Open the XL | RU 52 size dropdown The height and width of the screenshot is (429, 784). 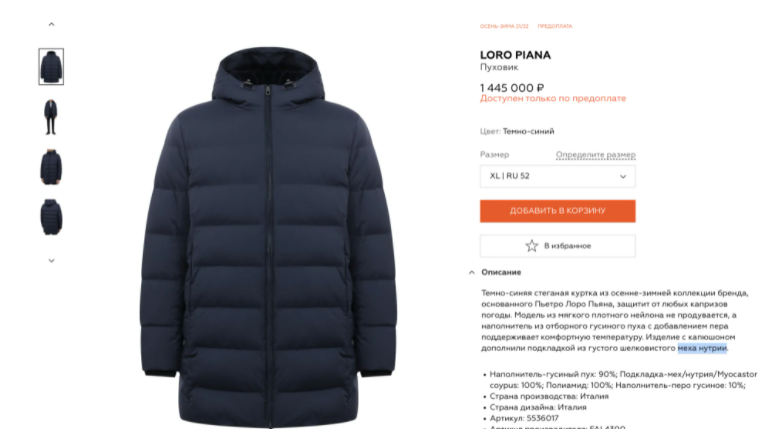[558, 176]
